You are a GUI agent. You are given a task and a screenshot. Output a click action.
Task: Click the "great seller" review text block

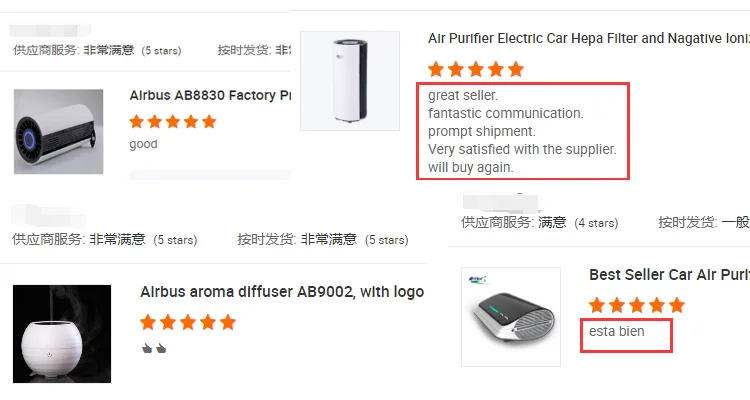[x=522, y=131]
